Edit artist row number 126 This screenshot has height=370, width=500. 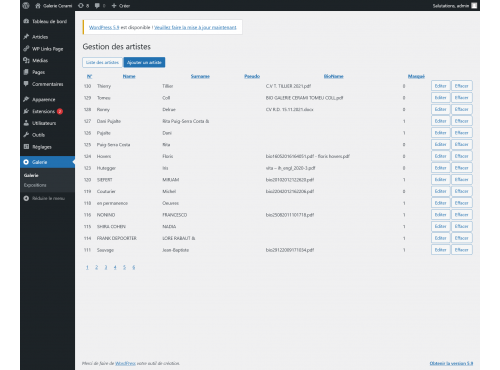click(x=441, y=133)
